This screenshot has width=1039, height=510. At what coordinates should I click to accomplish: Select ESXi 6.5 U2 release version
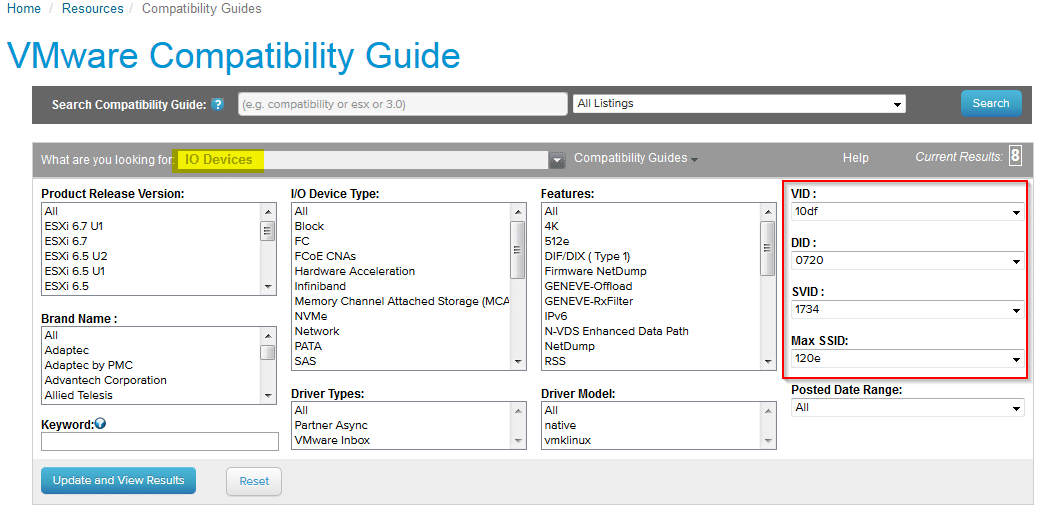[76, 256]
